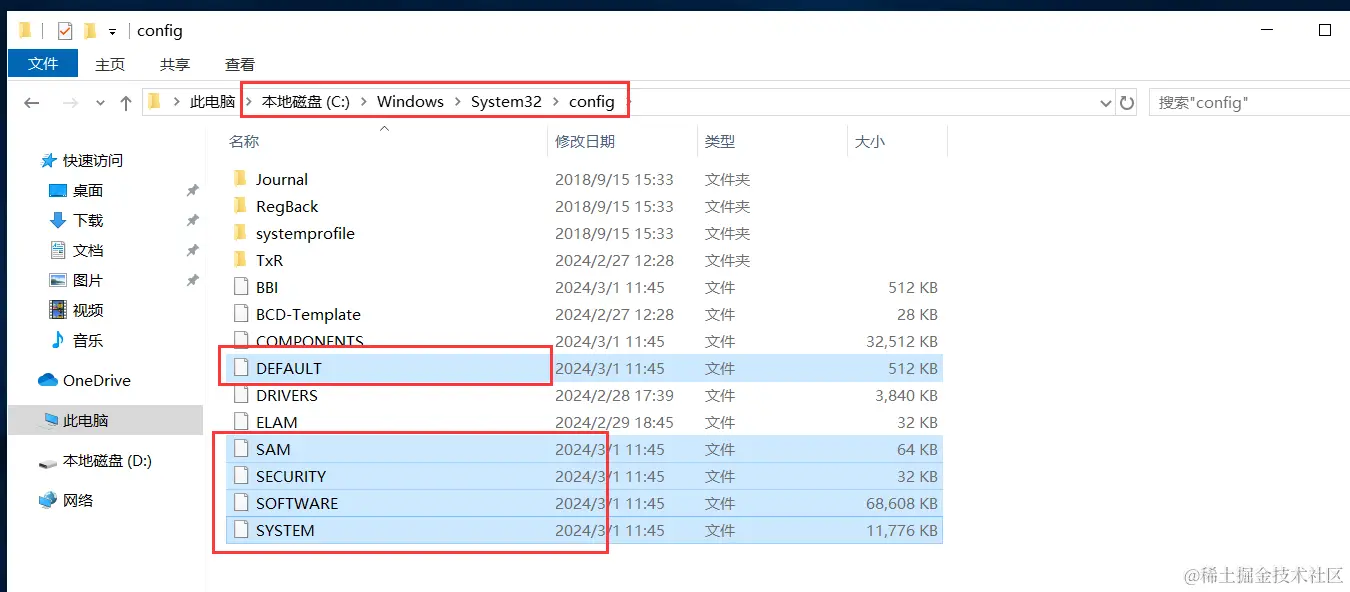Click the OneDrive cloud icon
1350x592 pixels.
coord(48,380)
